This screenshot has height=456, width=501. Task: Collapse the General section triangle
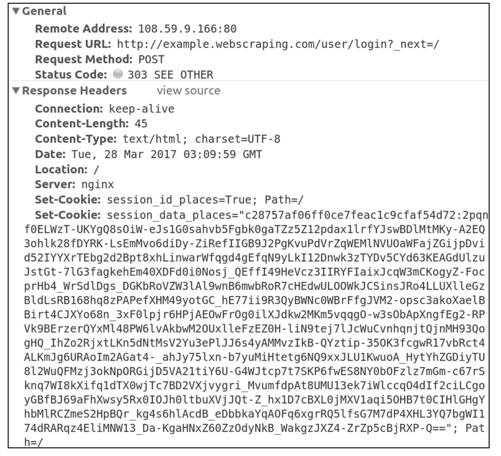pyautogui.click(x=16, y=11)
